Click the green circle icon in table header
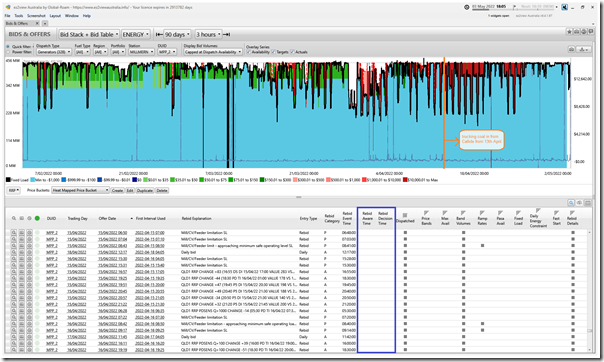Viewport: 604px width, 362px height. point(37,218)
